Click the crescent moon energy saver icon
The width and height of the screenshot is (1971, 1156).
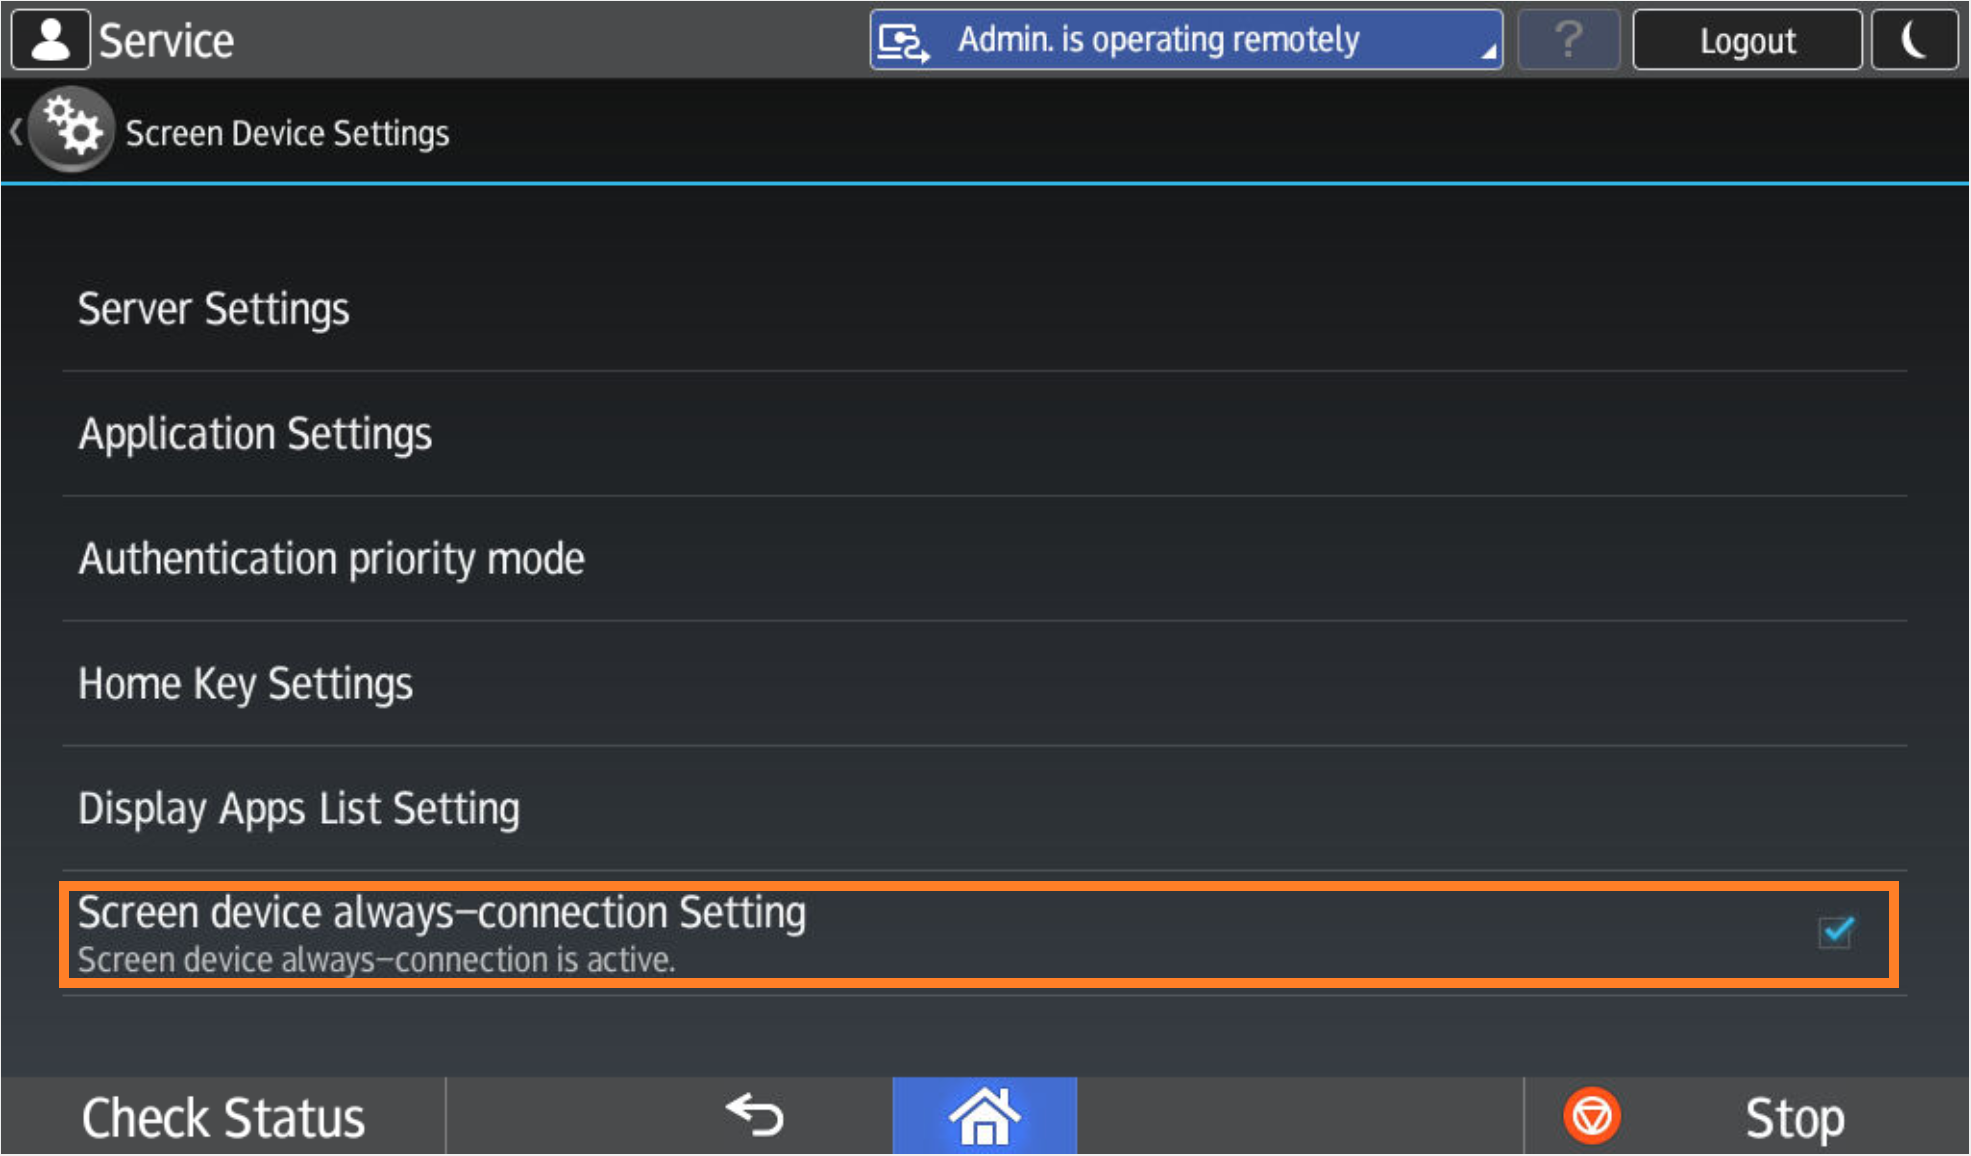1913,40
